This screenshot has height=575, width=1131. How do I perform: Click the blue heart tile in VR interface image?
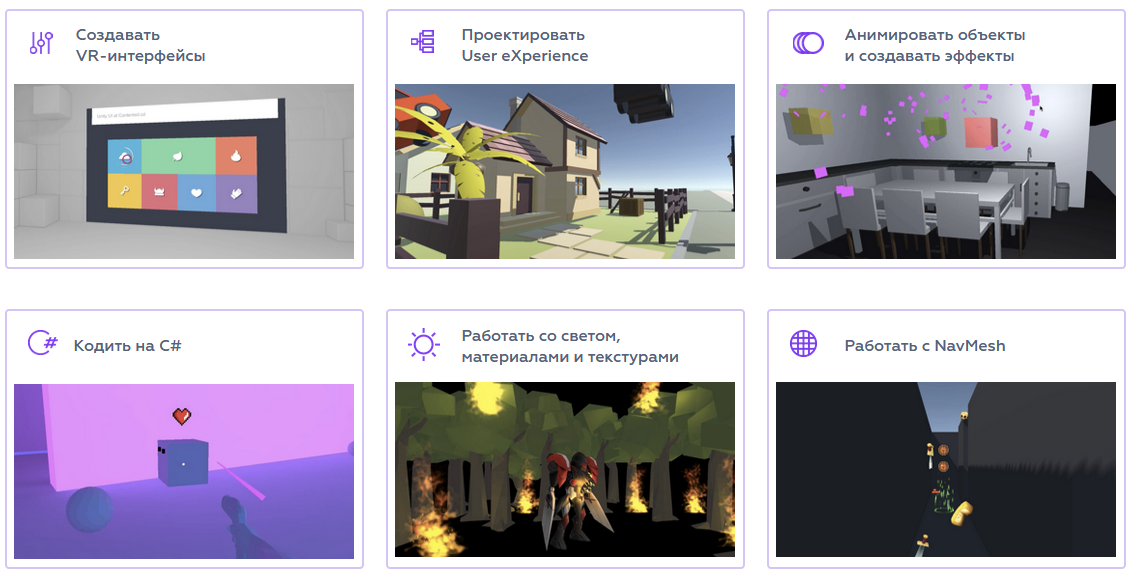196,193
